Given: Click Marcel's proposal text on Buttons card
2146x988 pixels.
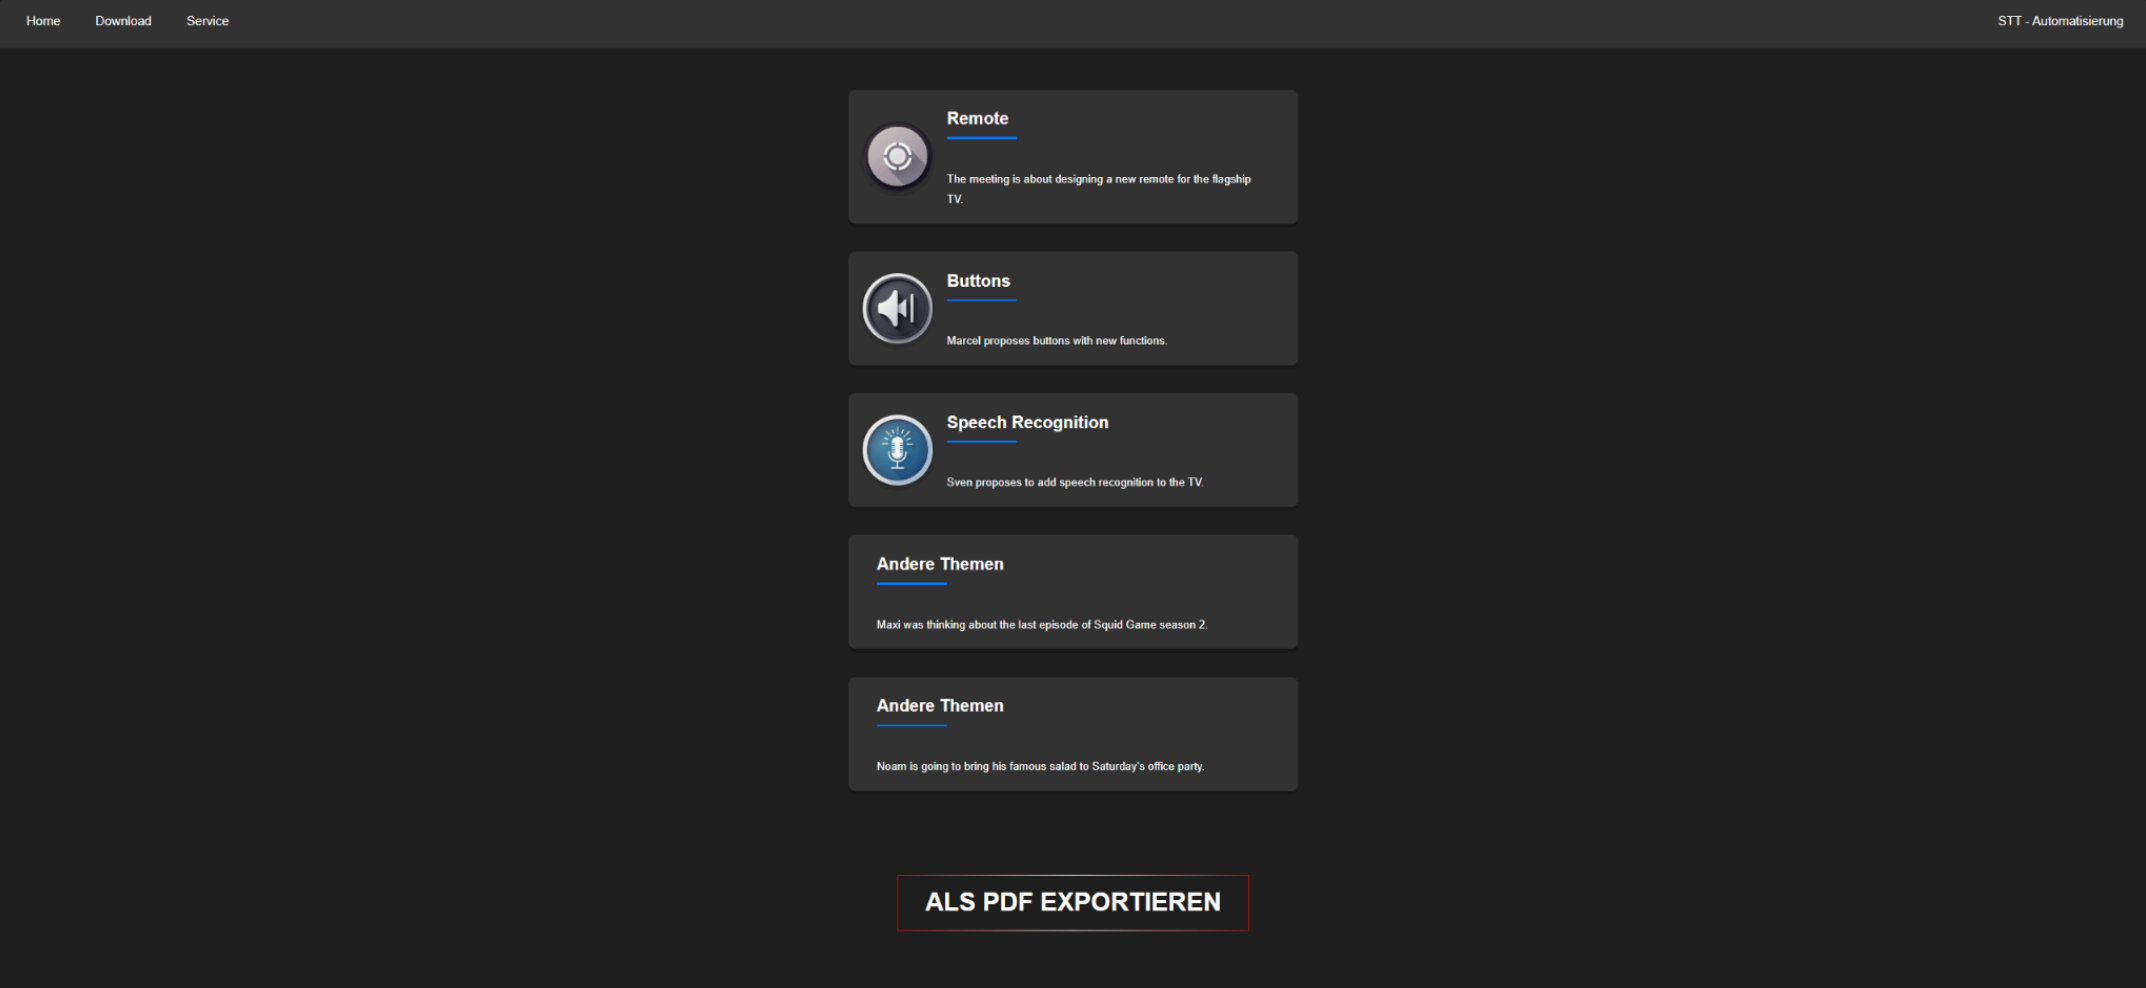Looking at the screenshot, I should [1056, 340].
